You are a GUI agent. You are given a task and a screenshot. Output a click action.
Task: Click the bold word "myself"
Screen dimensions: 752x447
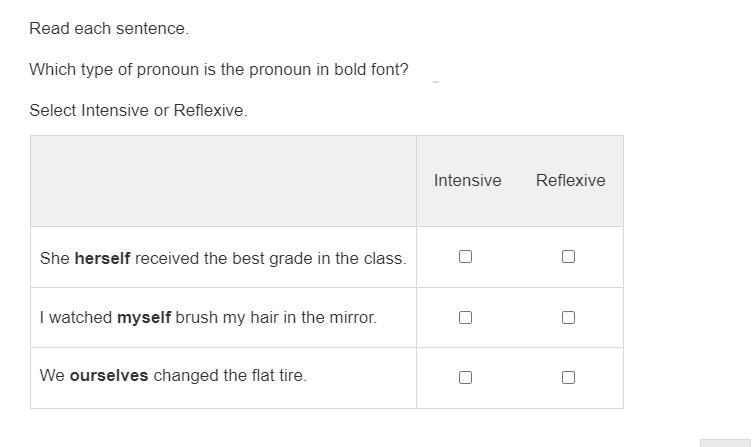point(144,318)
